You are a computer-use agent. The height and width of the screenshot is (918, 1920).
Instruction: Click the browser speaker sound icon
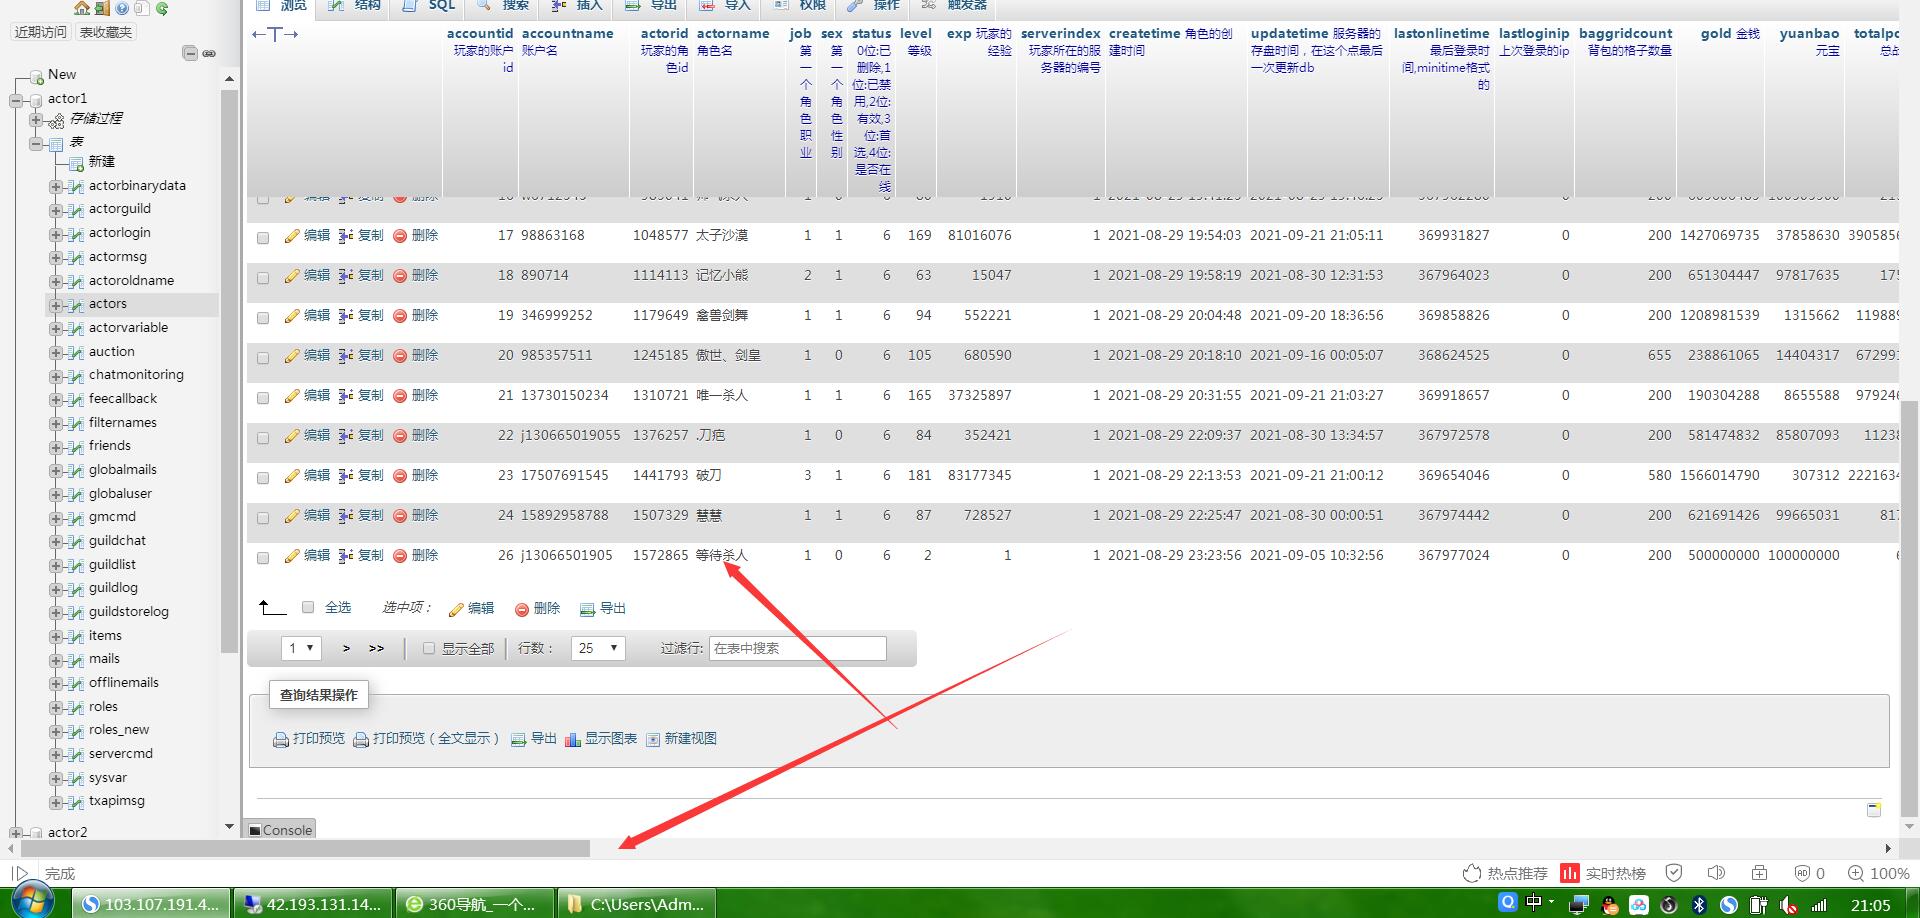coord(1716,873)
